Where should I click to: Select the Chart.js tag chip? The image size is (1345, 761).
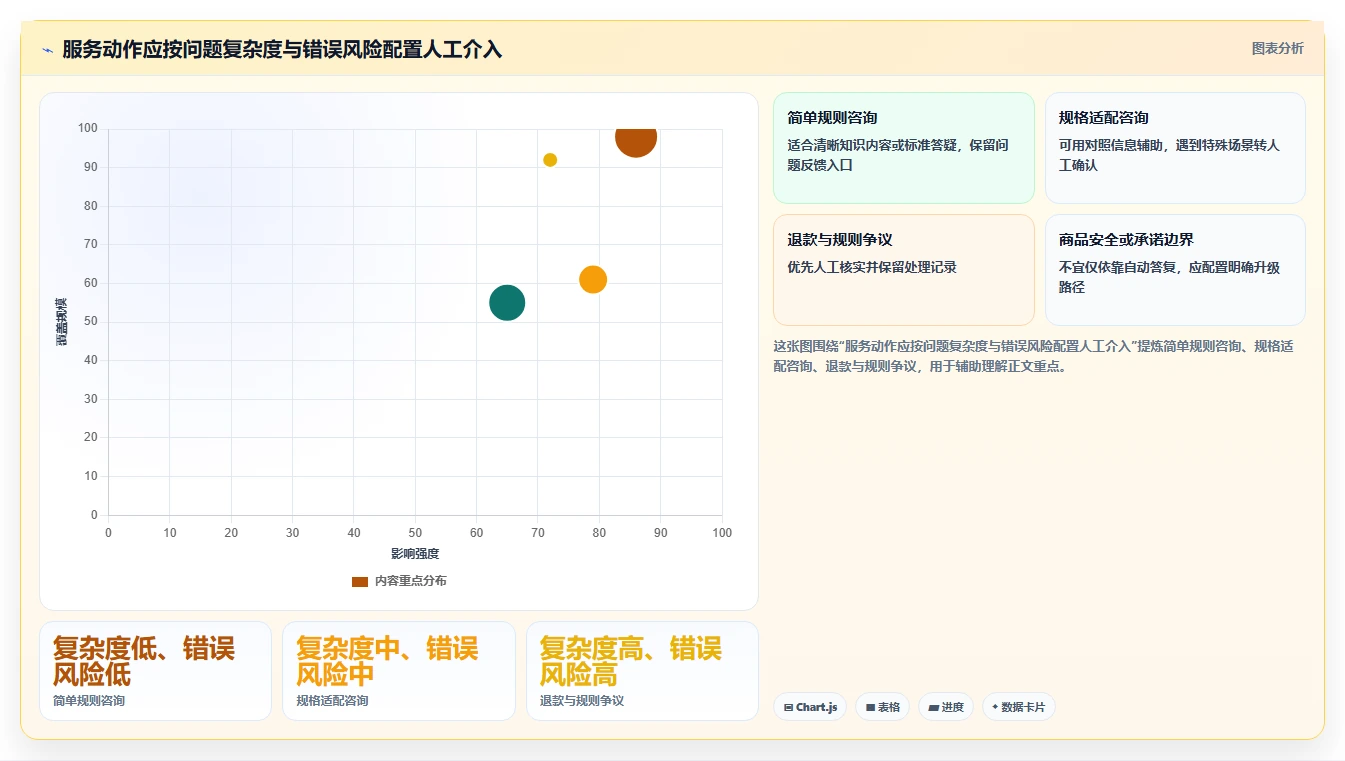(x=810, y=707)
